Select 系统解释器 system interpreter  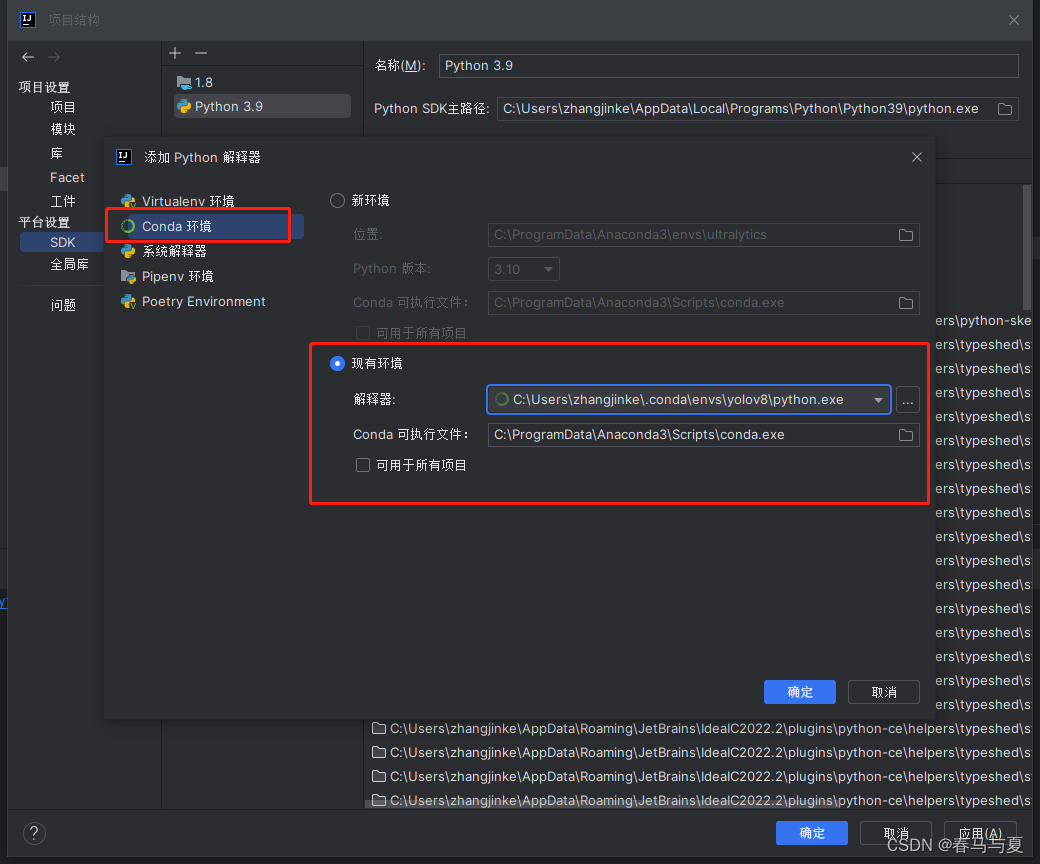point(163,251)
